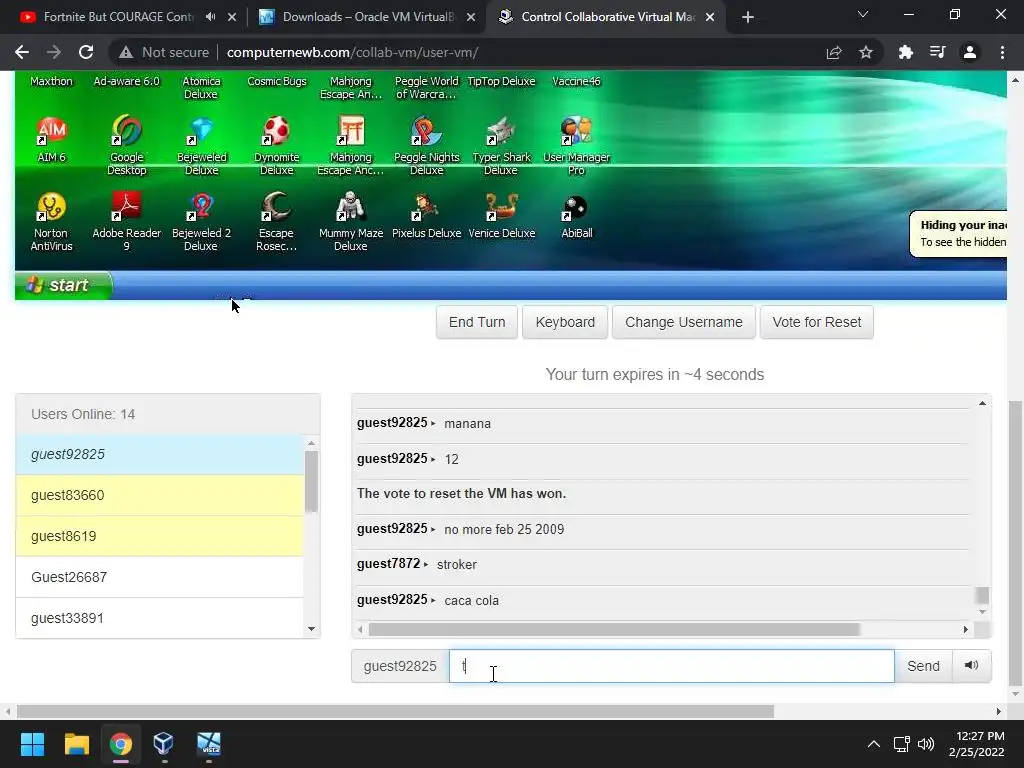Open the Chrome extensions puzzle icon
This screenshot has width=1024, height=768.
[x=905, y=52]
